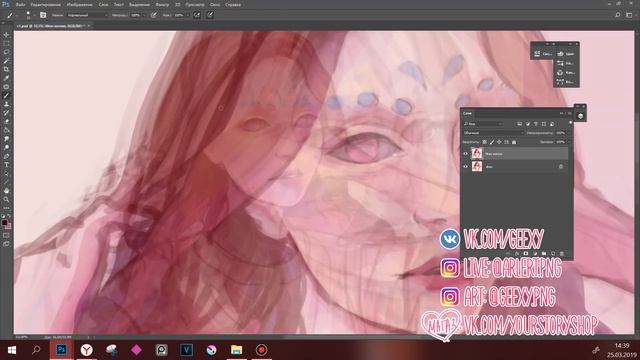Image resolution: width=640 pixels, height=360 pixels.
Task: Select the Brush tool in toolbar
Action: pyautogui.click(x=6, y=95)
